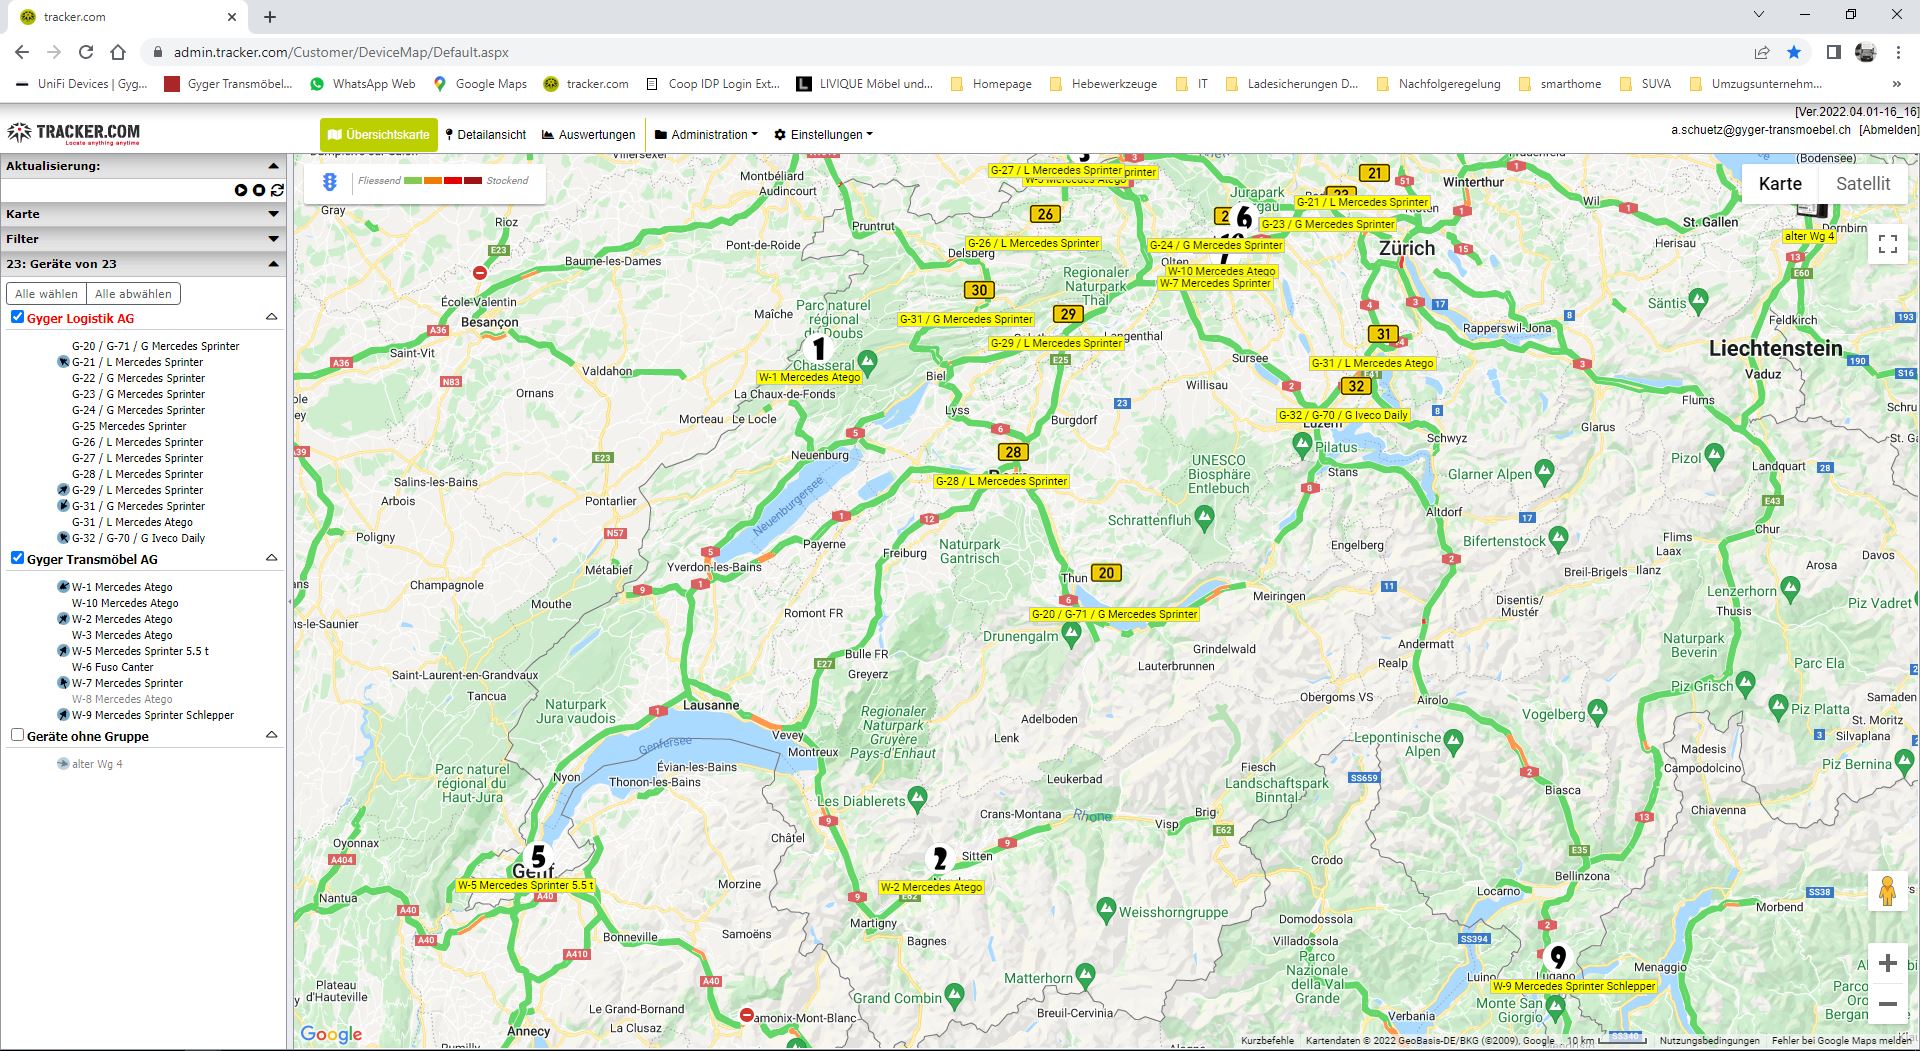The image size is (1920, 1051).
Task: Check the Geräte ohne Gruppe checkbox
Action: 17,735
